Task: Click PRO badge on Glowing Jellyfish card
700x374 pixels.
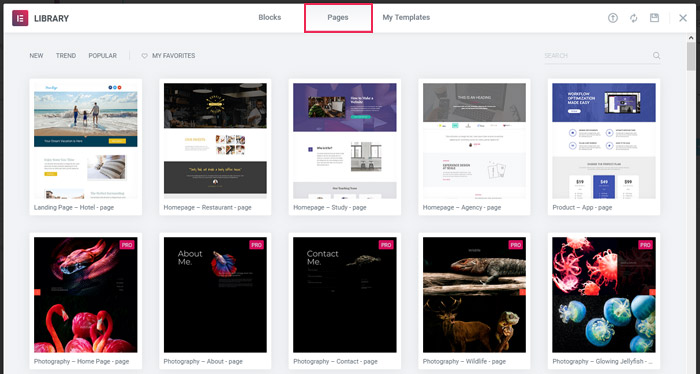Action: [646, 245]
